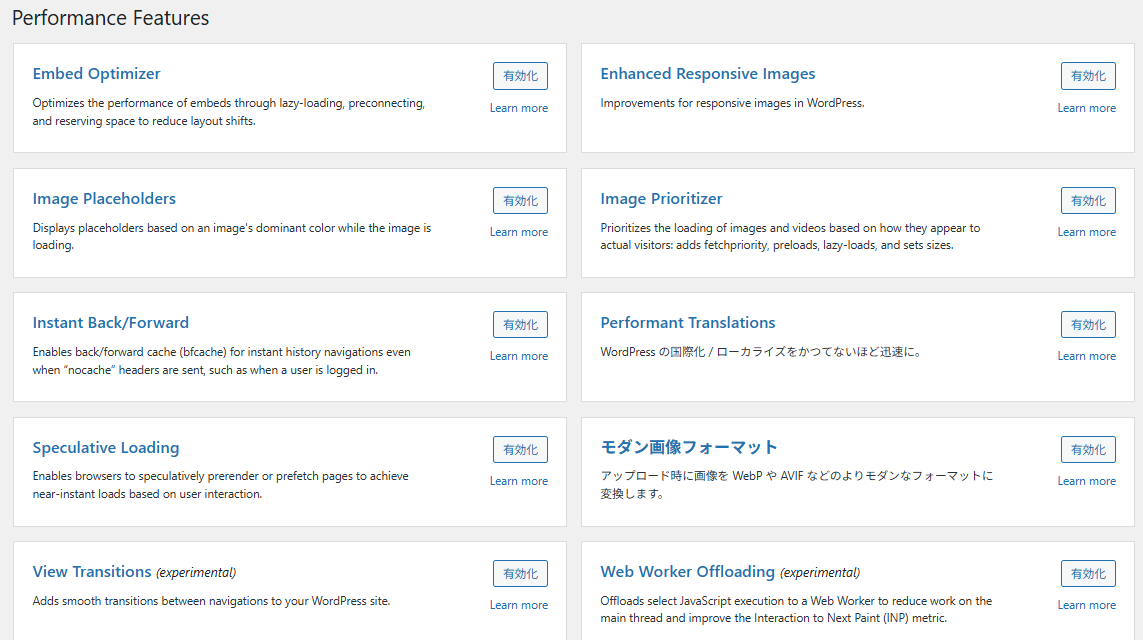Activate the Embed Optimizer feature
This screenshot has height=640, width=1143.
tap(520, 76)
